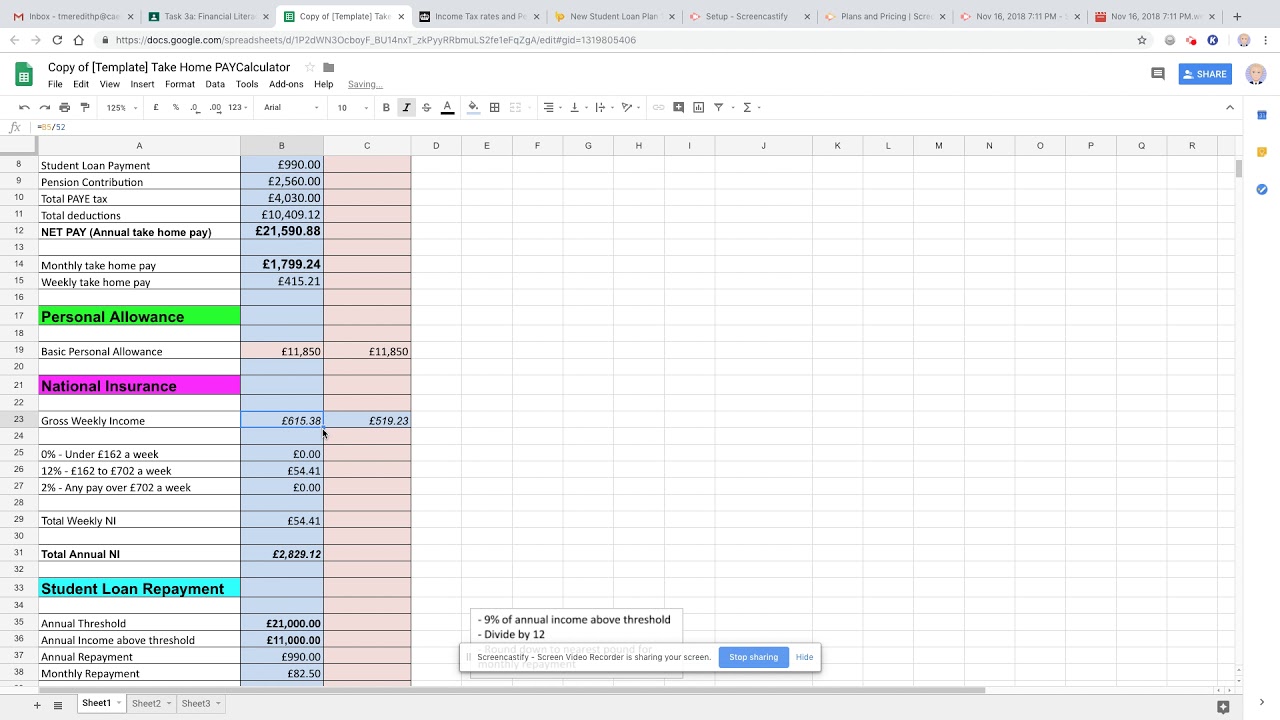Select column D header

[x=436, y=146]
